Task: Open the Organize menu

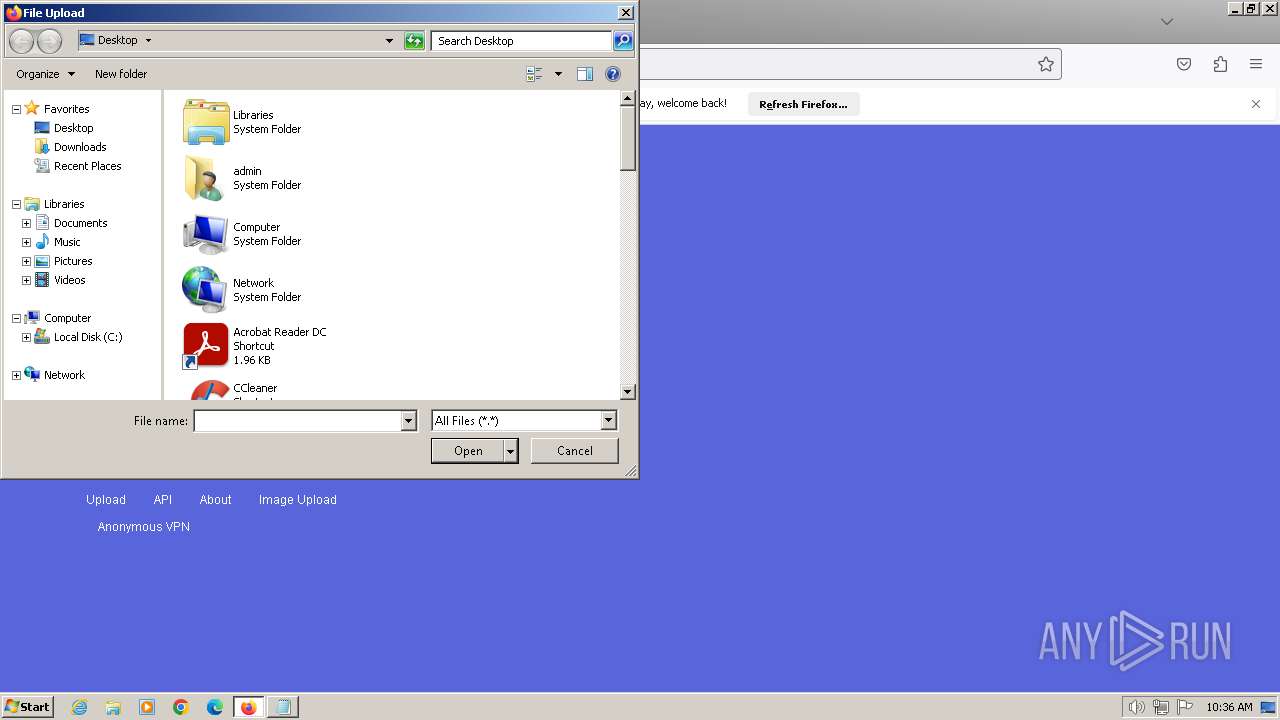Action: coord(45,74)
